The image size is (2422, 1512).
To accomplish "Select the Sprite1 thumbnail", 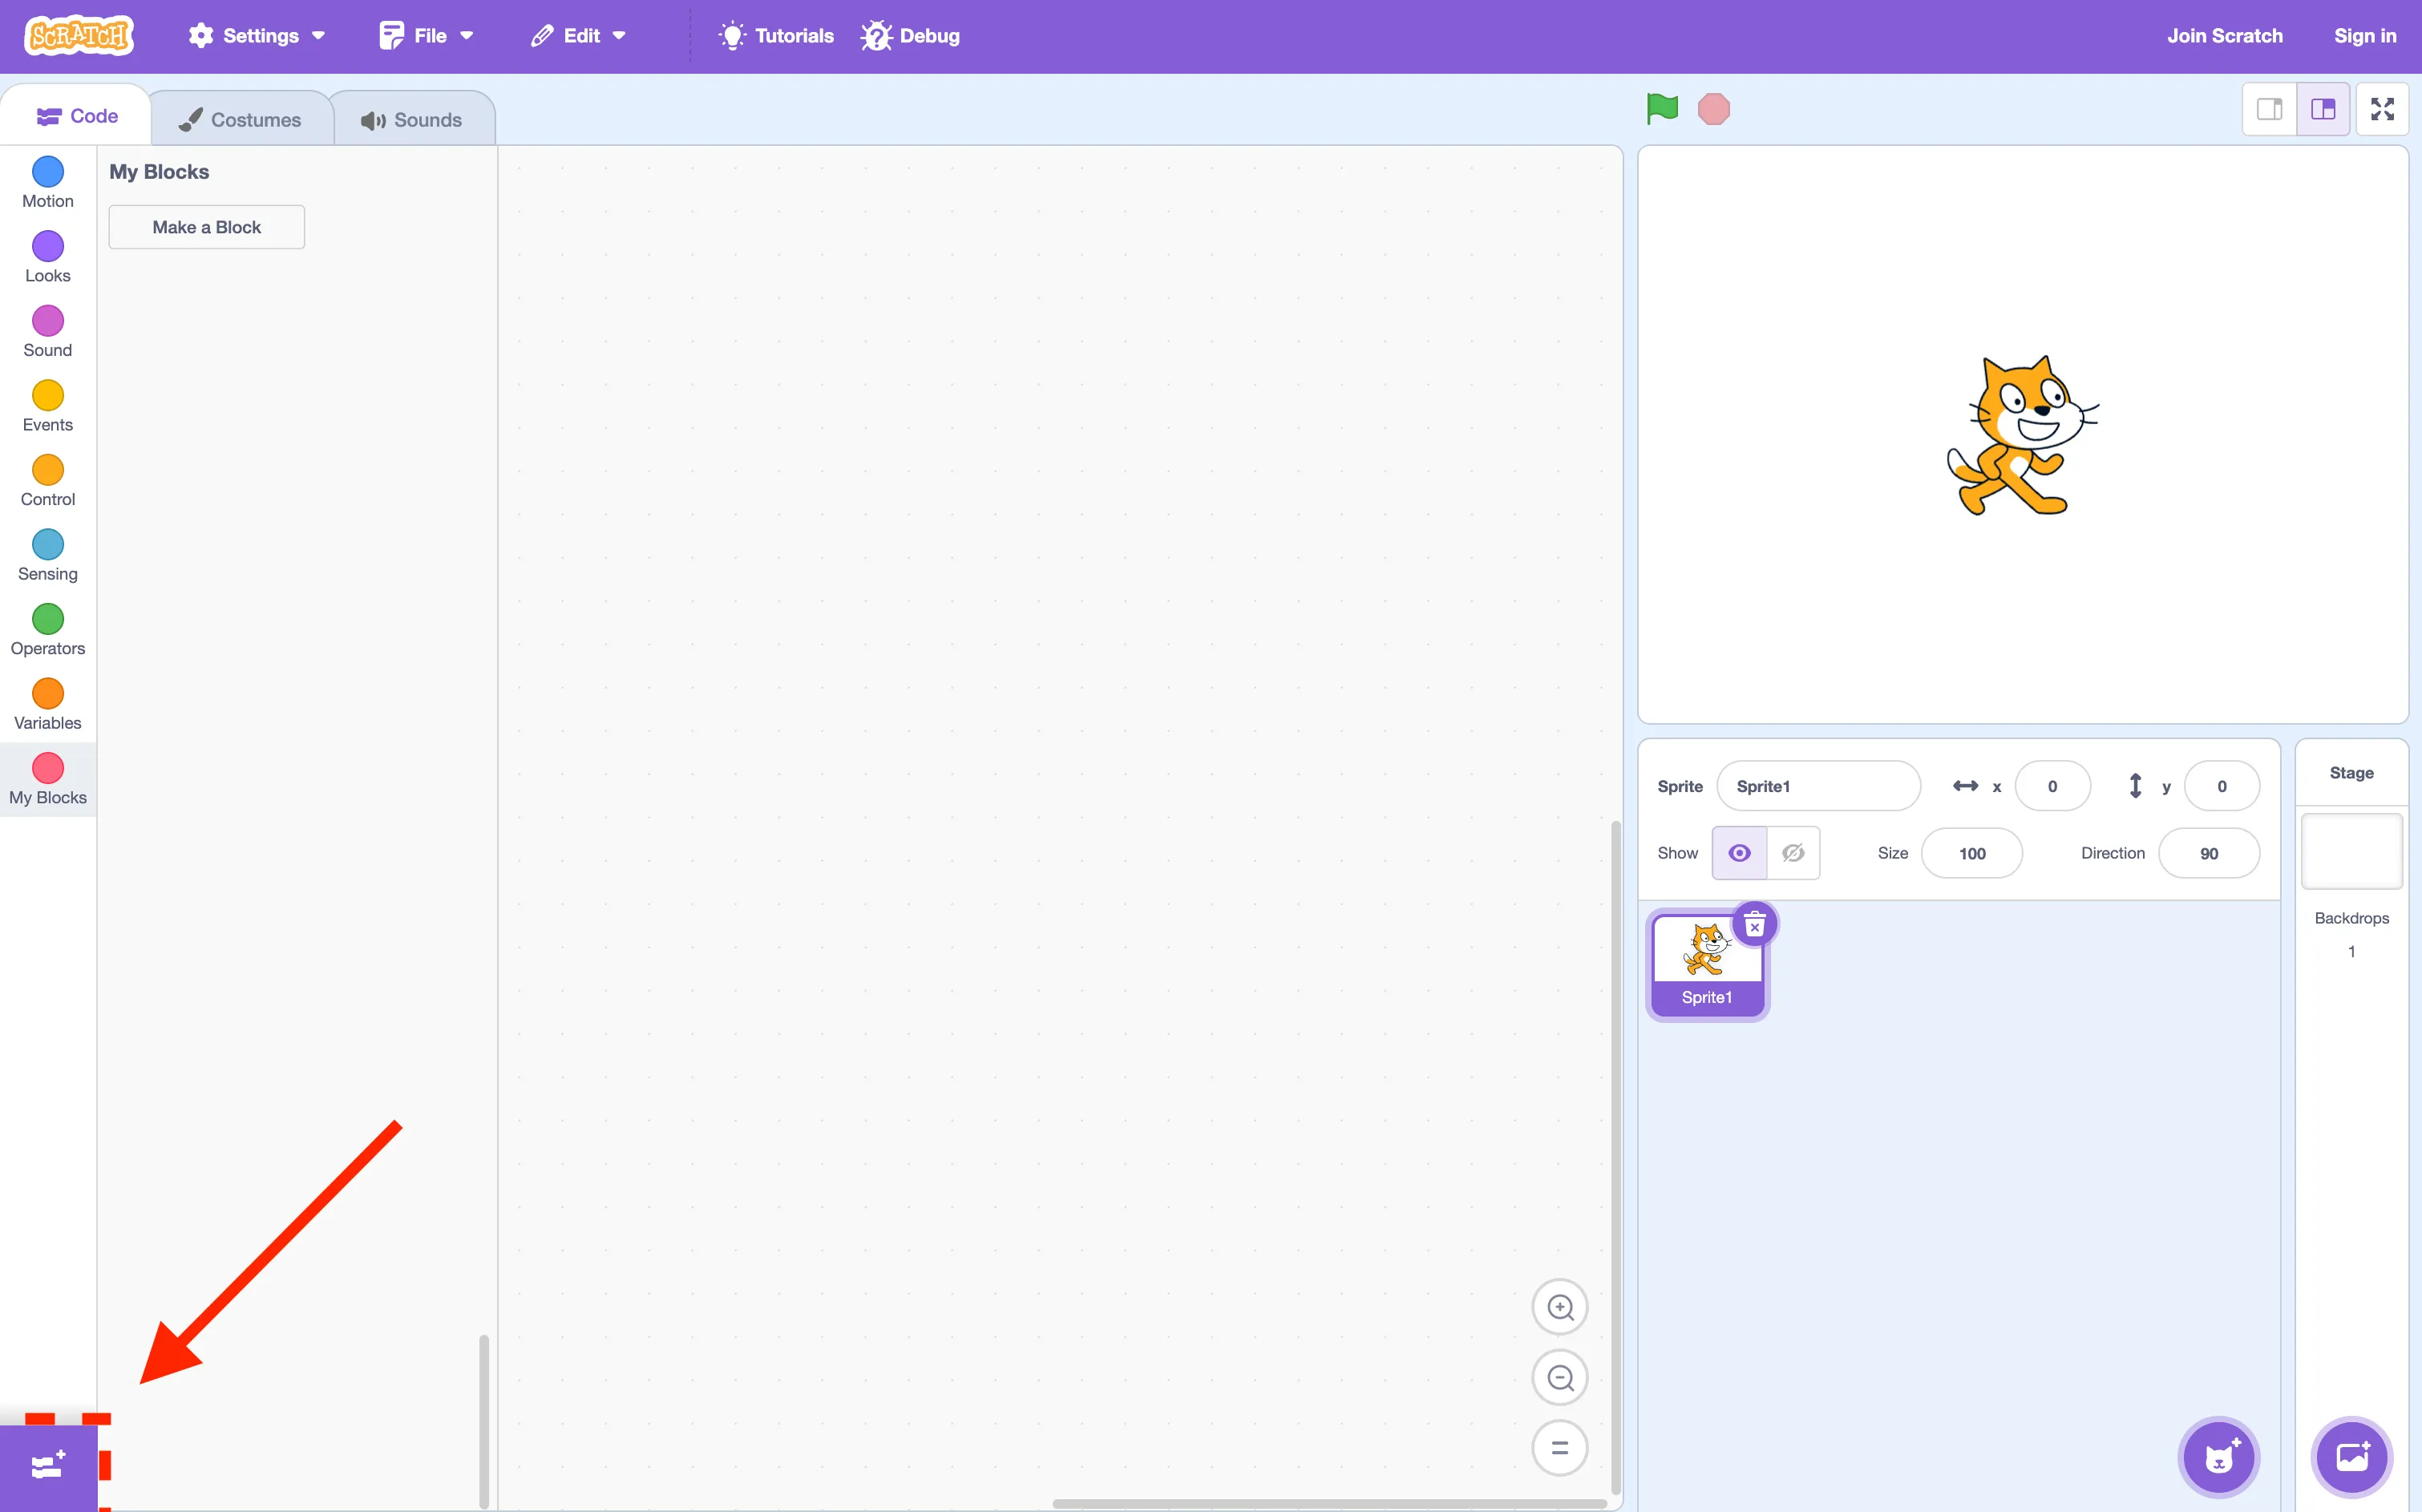I will [1707, 960].
